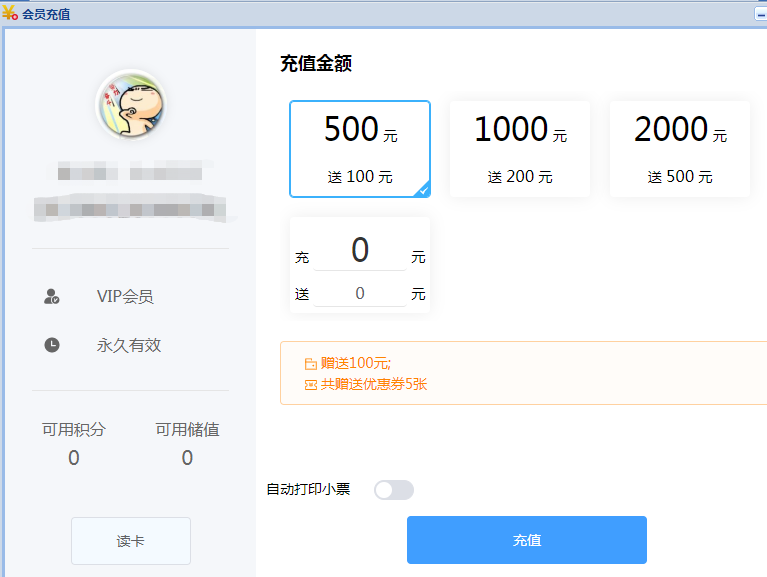Select the 1000 yuan recharge card
The height and width of the screenshot is (577, 767).
click(520, 149)
